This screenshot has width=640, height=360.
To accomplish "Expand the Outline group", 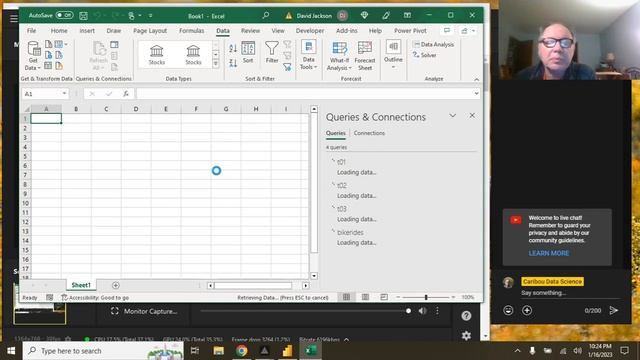I will (393, 54).
